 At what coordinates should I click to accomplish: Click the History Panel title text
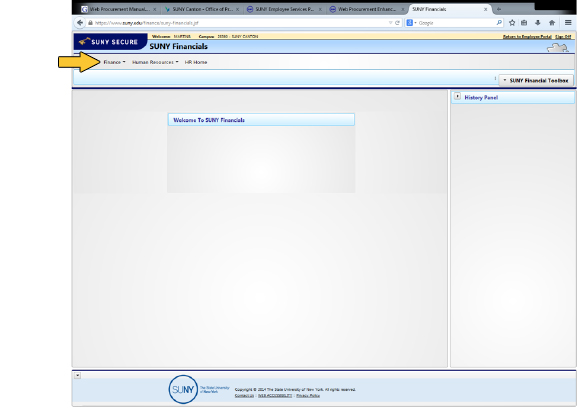[481, 97]
